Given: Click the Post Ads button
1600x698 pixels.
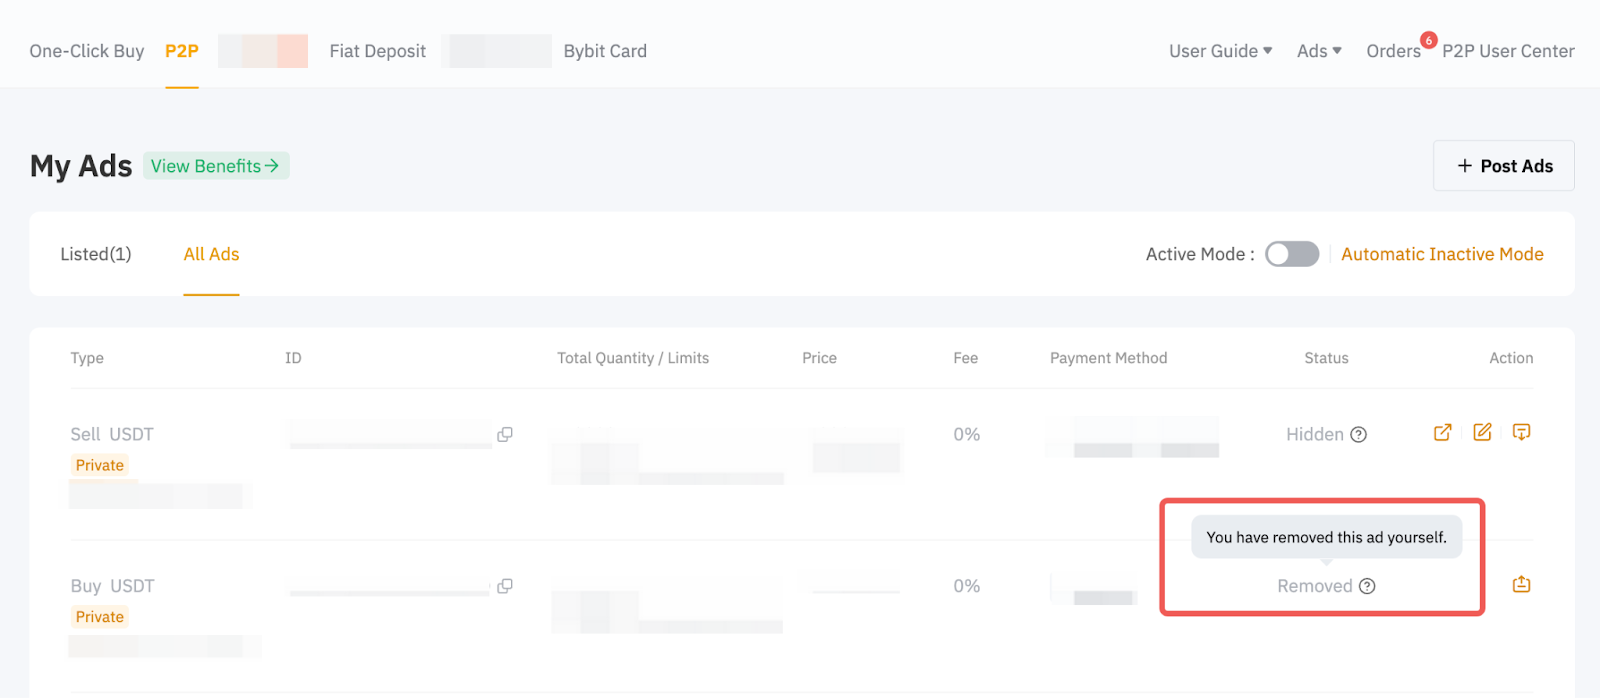Looking at the screenshot, I should [x=1503, y=166].
